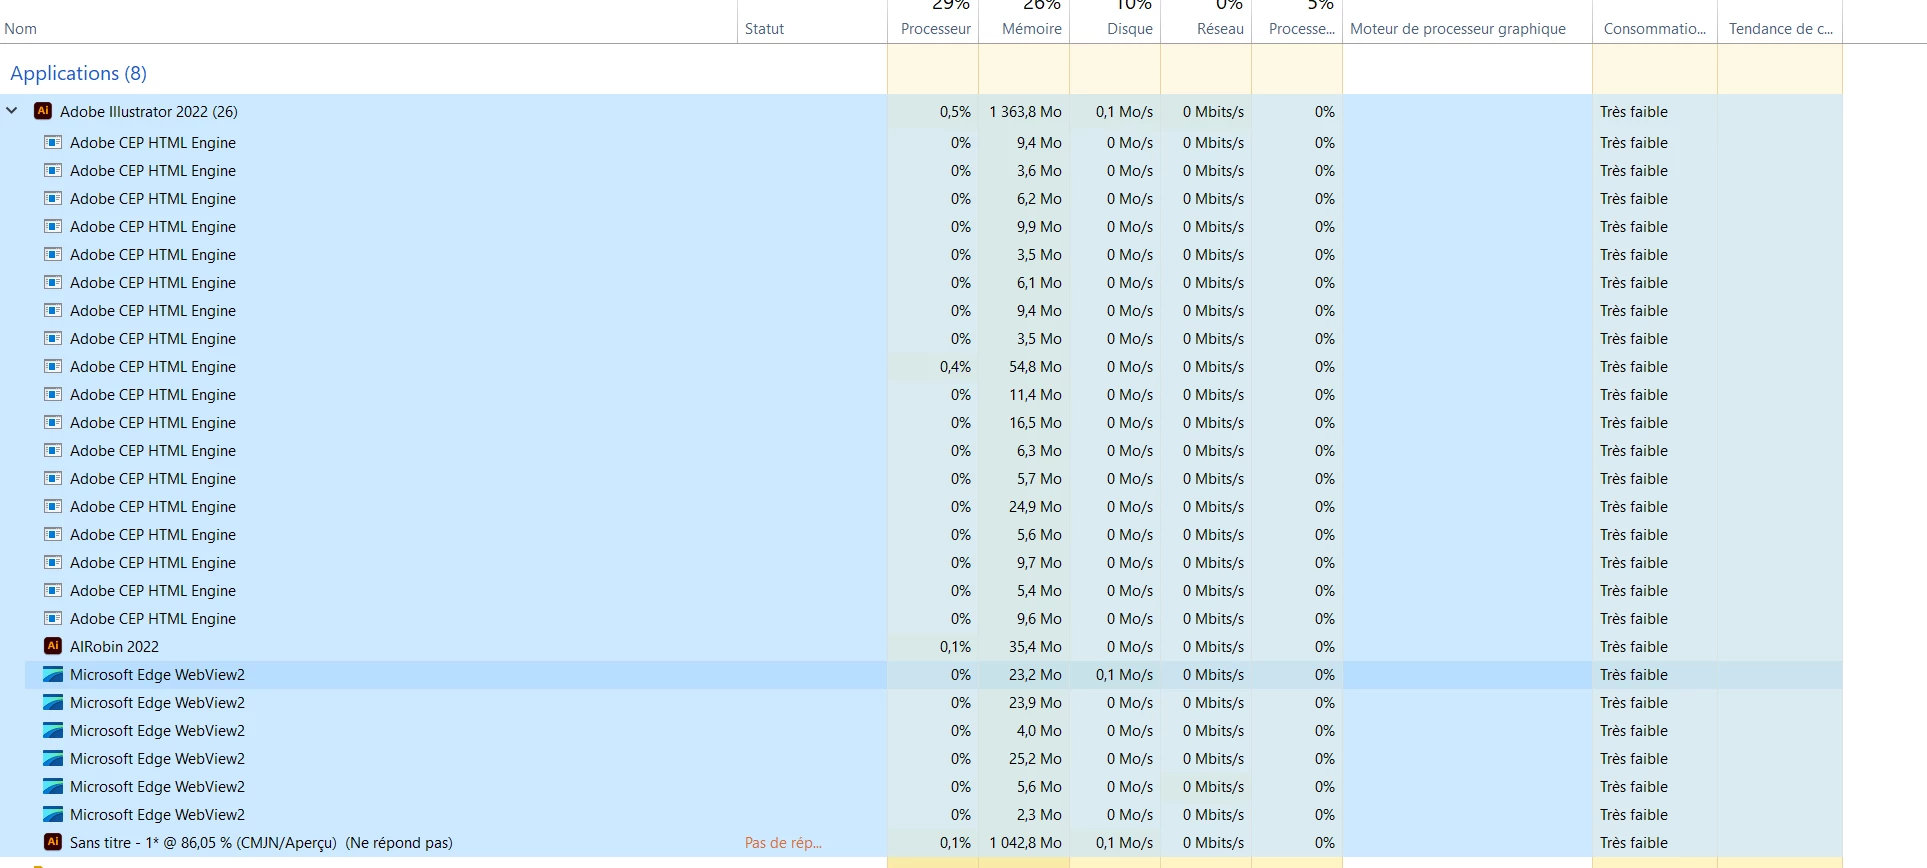This screenshot has height=868, width=1927.
Task: Sort by the Tendance de c... column header
Action: (x=1781, y=28)
